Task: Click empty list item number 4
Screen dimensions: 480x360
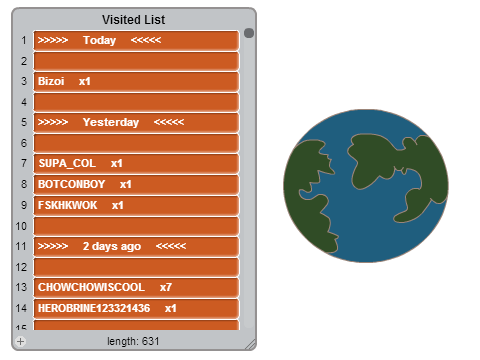Action: point(136,102)
